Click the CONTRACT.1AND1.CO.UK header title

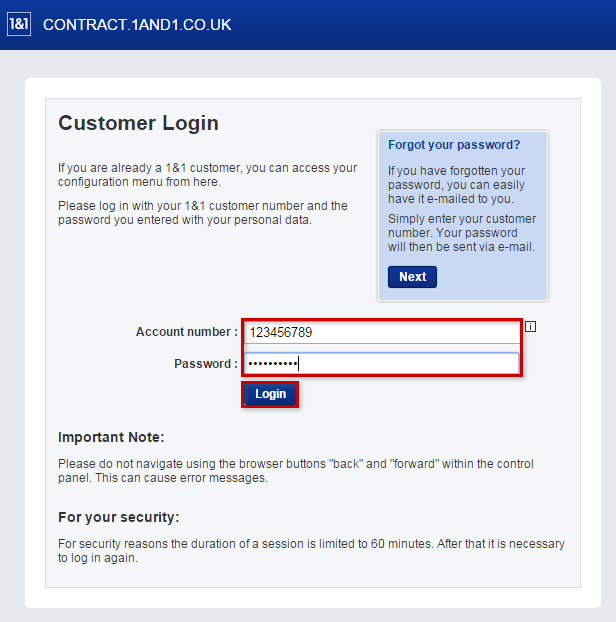[x=137, y=24]
